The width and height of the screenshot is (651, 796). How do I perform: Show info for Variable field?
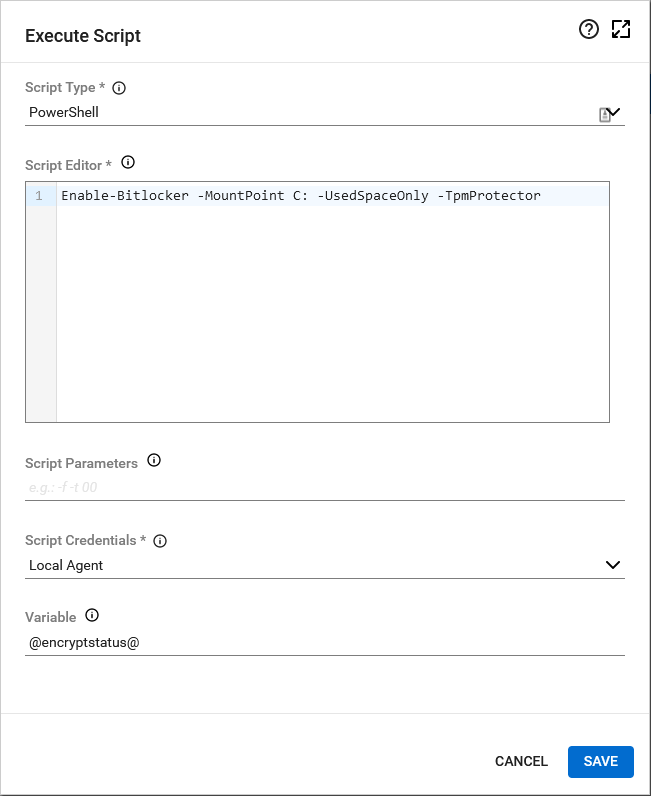(x=93, y=616)
